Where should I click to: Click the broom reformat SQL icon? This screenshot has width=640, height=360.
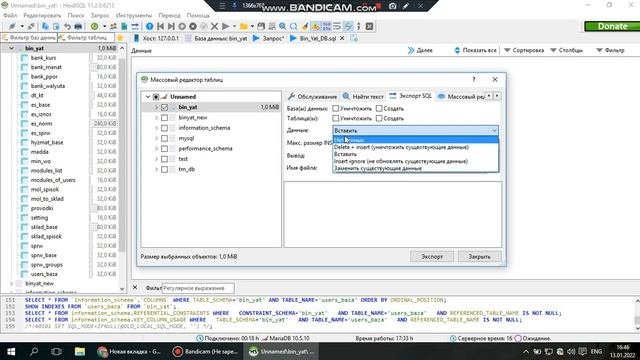click(304, 26)
